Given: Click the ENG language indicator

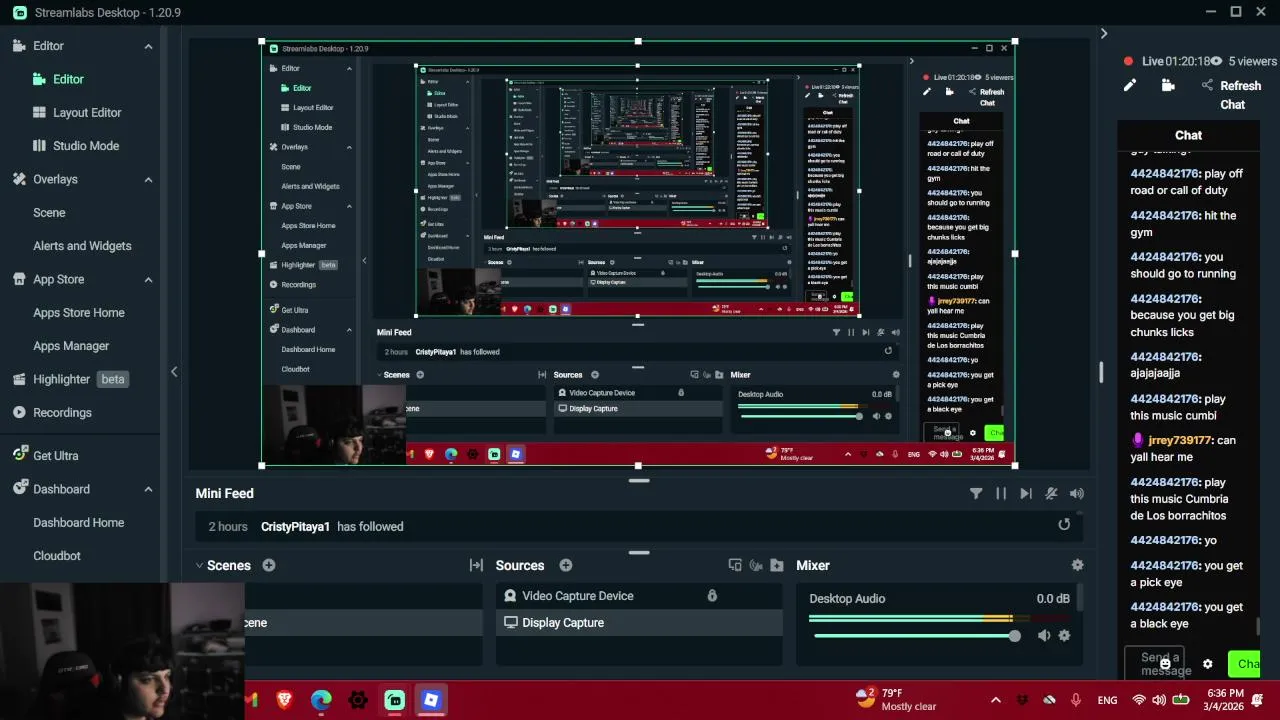Looking at the screenshot, I should click(x=1108, y=700).
